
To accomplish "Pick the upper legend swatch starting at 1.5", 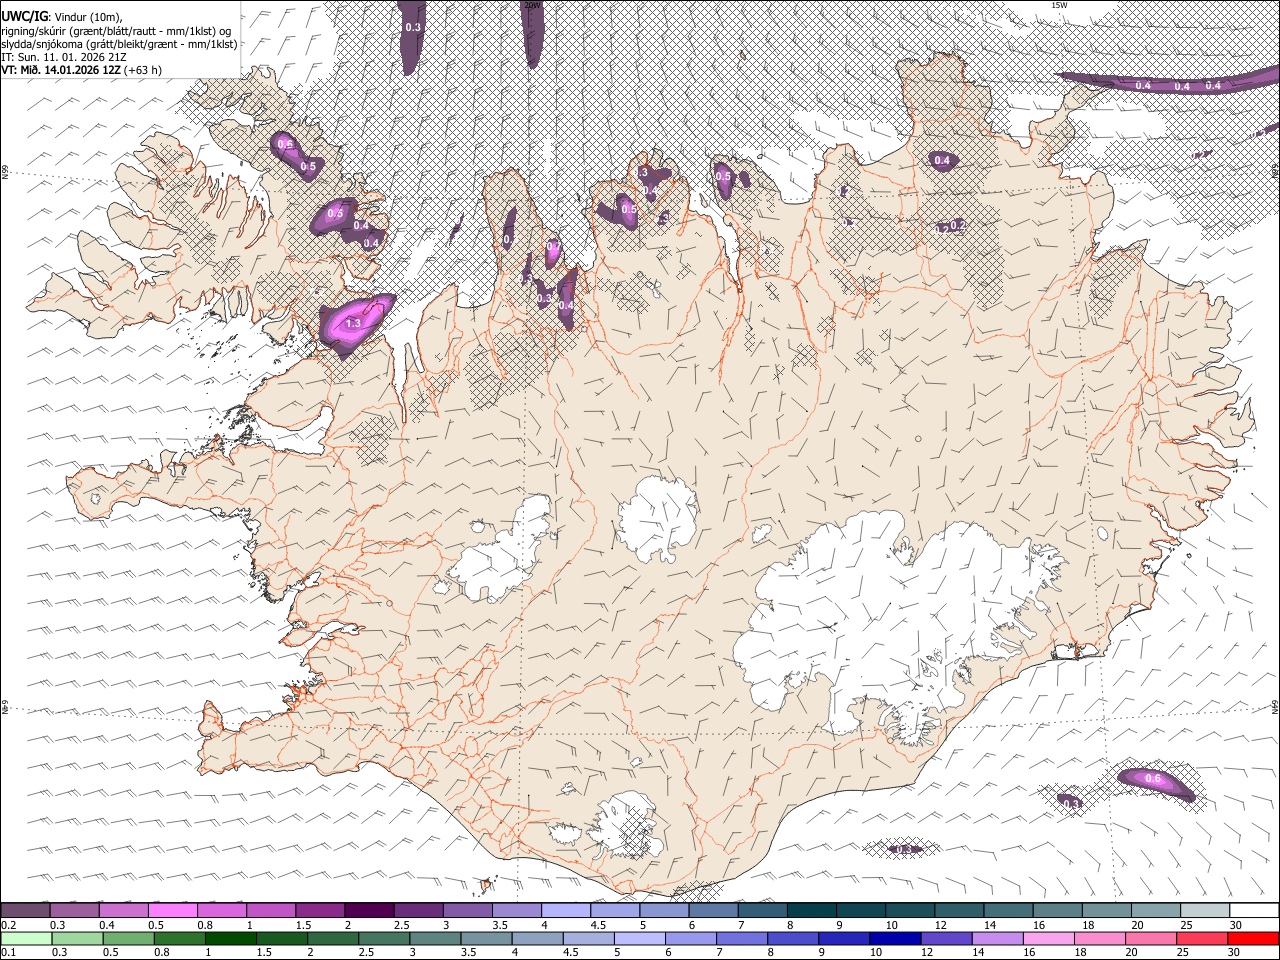I will click(320, 910).
